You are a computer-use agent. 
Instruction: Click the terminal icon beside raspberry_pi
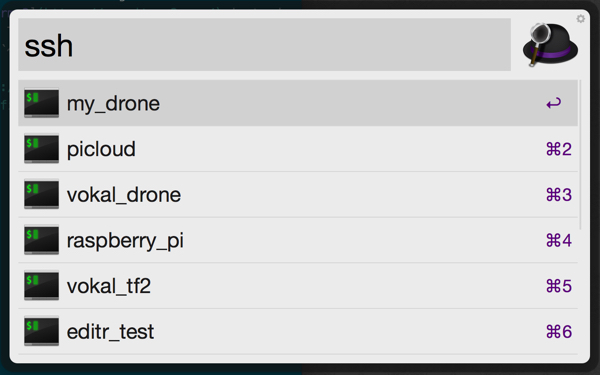coord(41,240)
